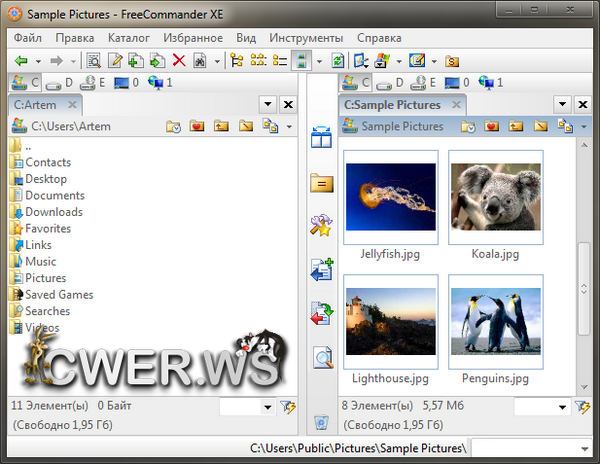Switch to the C:Sample Pictures tab
The height and width of the screenshot is (464, 600).
[392, 104]
